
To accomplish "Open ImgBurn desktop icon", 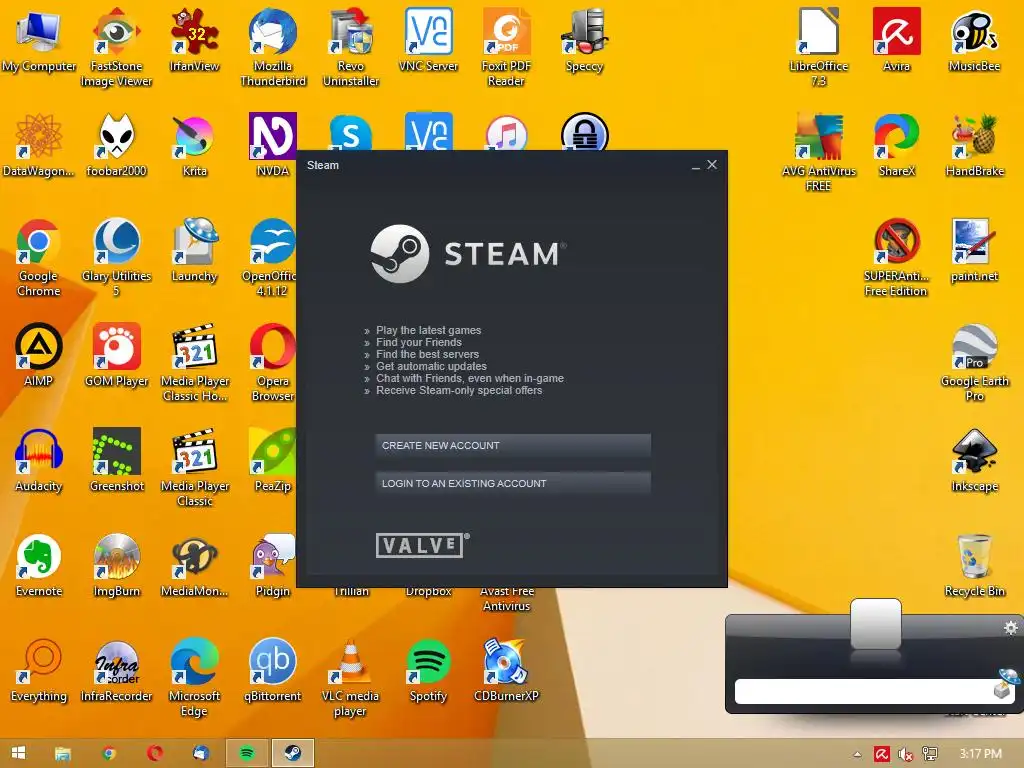I will 116,566.
